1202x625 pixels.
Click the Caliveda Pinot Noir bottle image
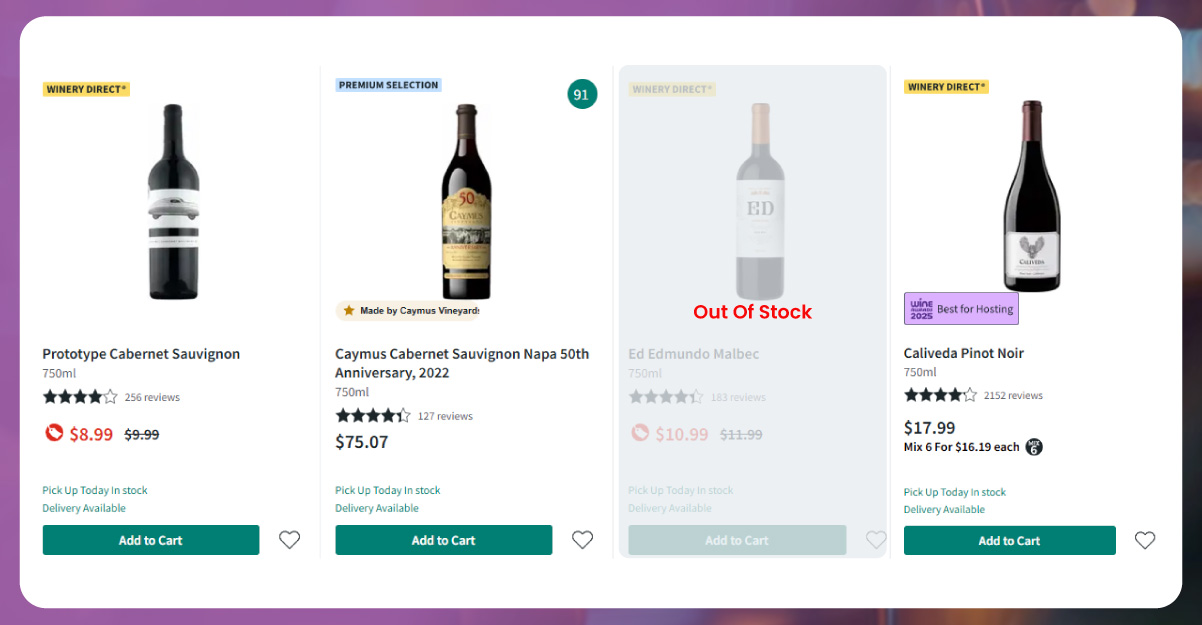point(1031,196)
